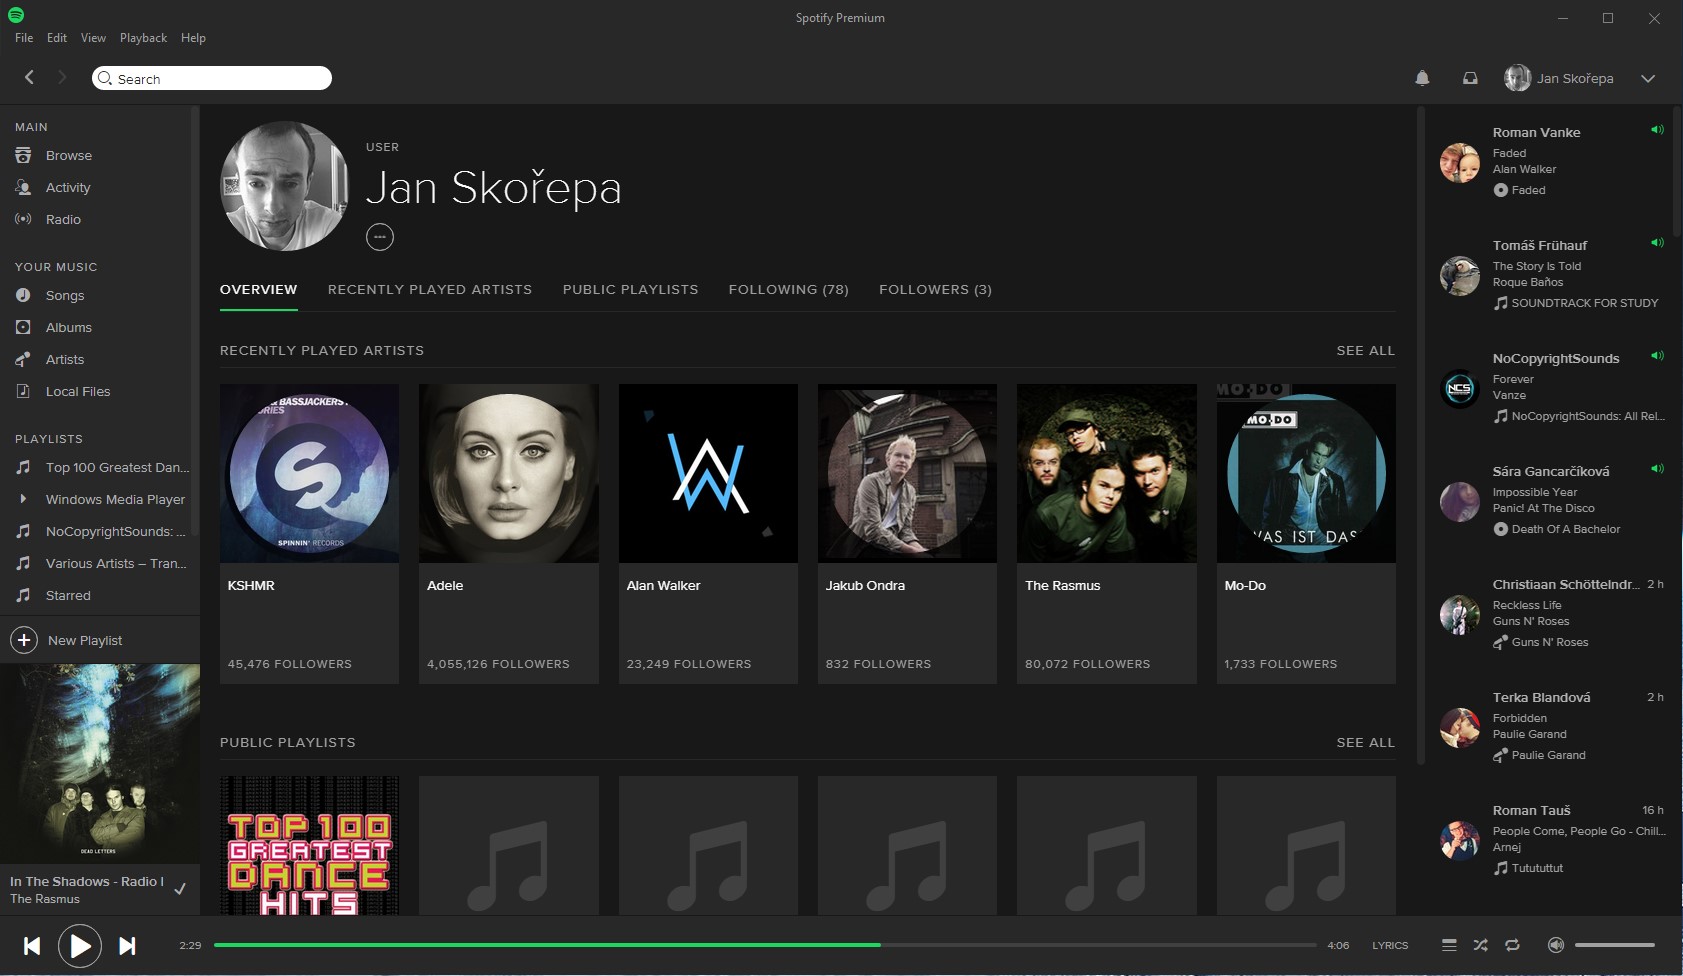Image resolution: width=1683 pixels, height=976 pixels.
Task: Switch to Recently Played Artists tab
Action: pyautogui.click(x=430, y=289)
